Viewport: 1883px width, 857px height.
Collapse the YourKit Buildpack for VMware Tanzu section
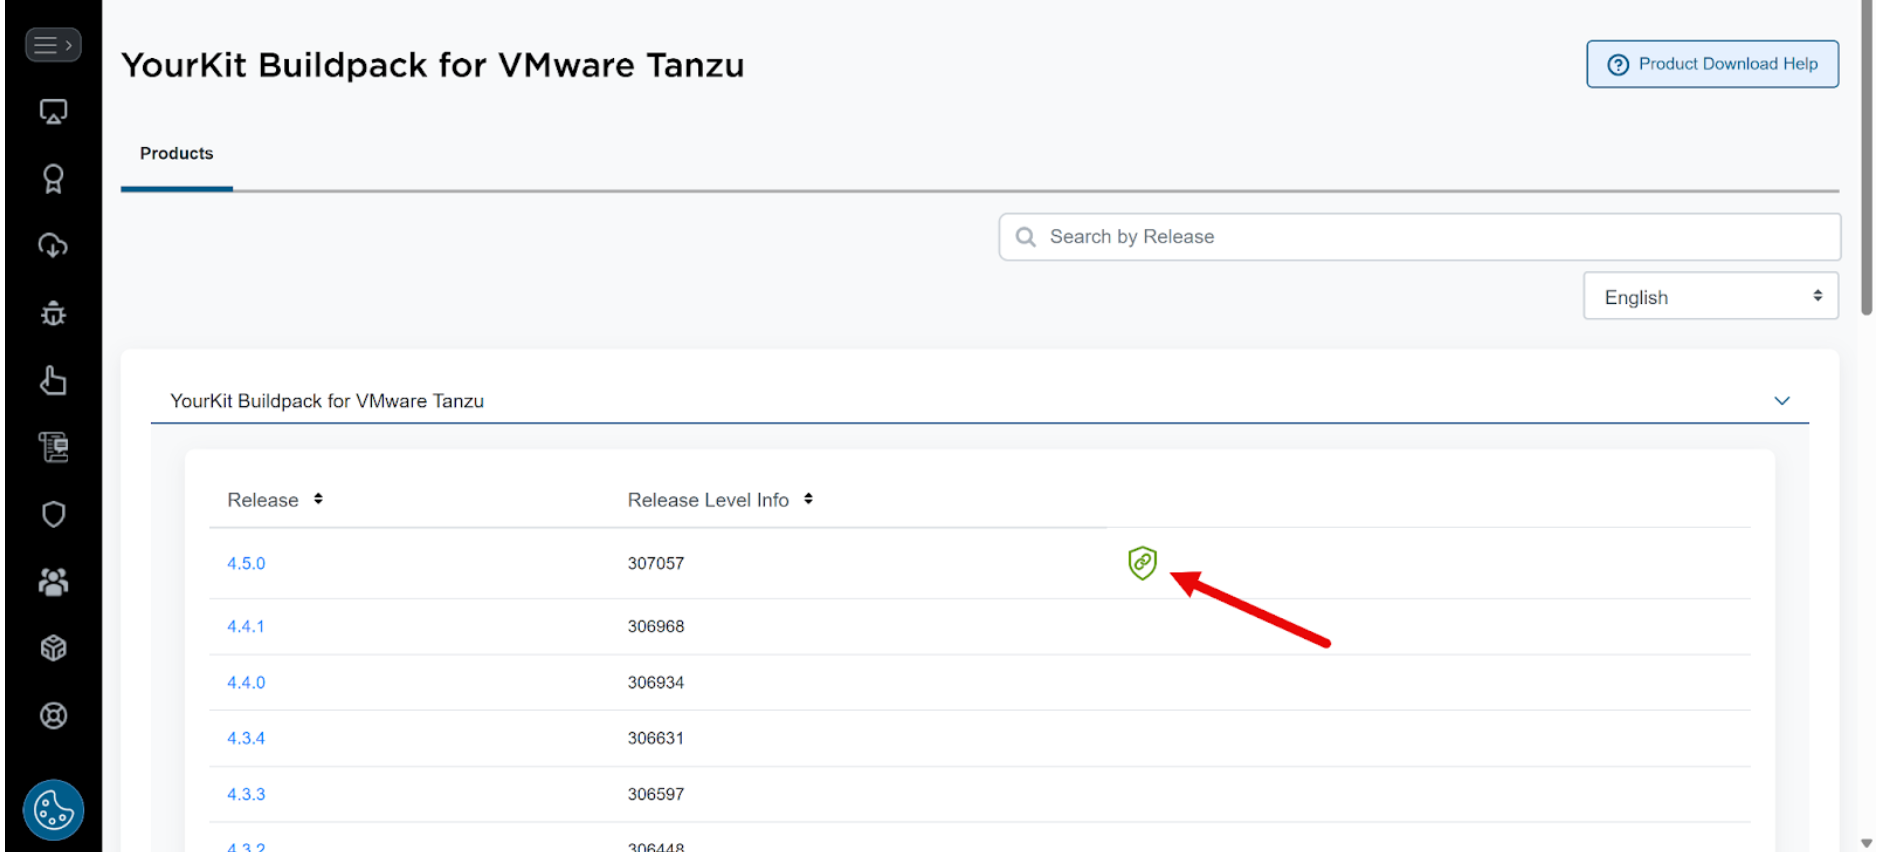[1781, 401]
